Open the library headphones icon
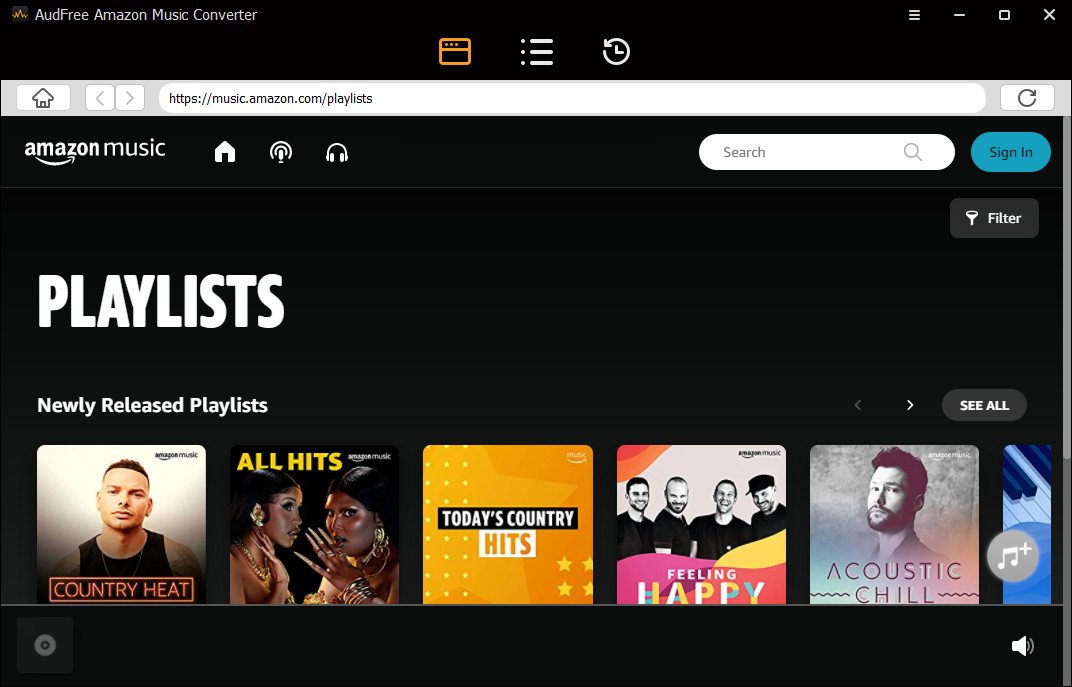This screenshot has width=1072, height=687. pos(337,152)
